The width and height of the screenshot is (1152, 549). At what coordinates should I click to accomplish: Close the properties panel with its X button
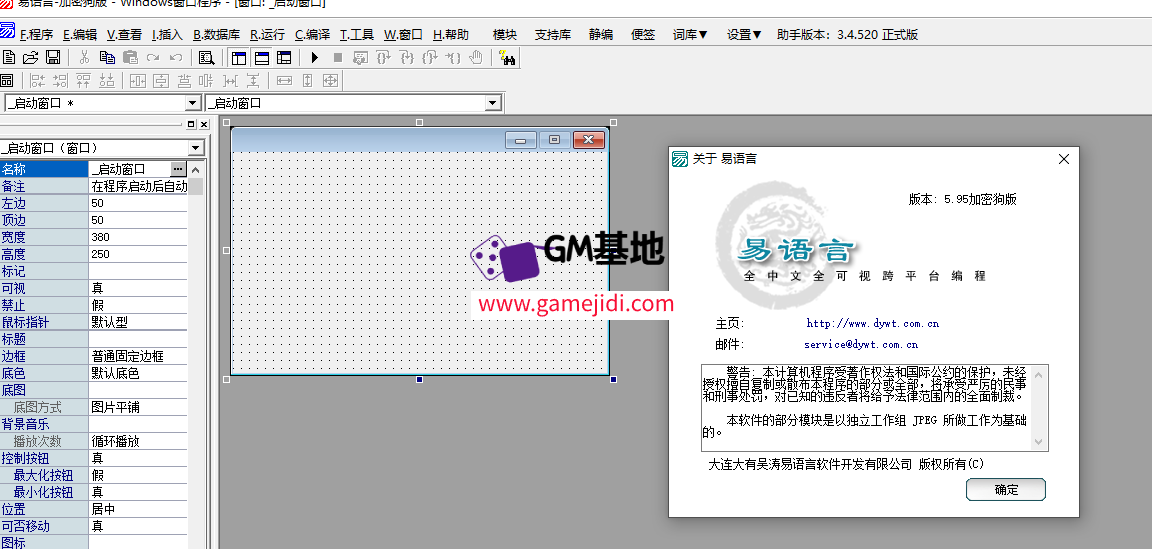tap(204, 124)
